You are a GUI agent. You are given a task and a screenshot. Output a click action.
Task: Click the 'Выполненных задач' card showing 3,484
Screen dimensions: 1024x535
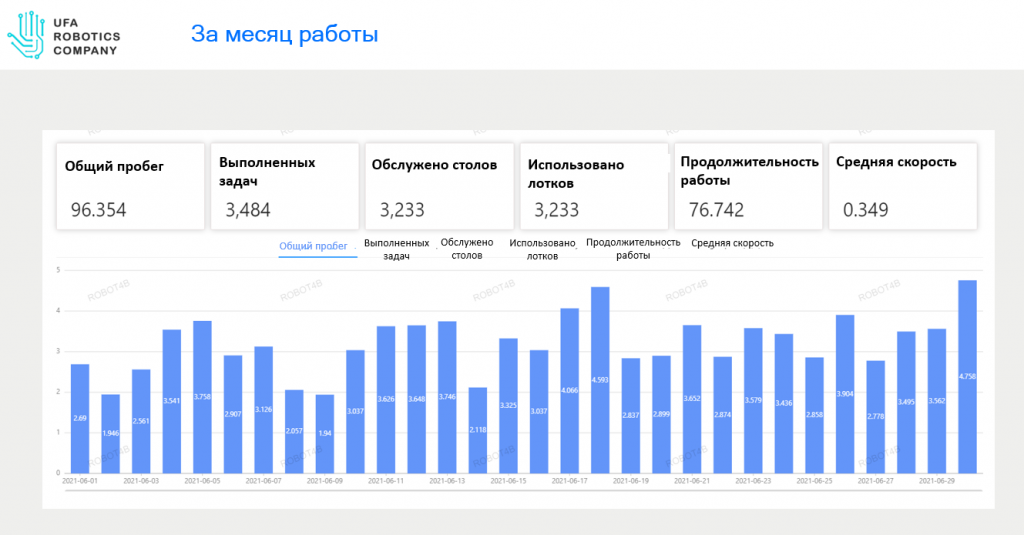tap(285, 187)
